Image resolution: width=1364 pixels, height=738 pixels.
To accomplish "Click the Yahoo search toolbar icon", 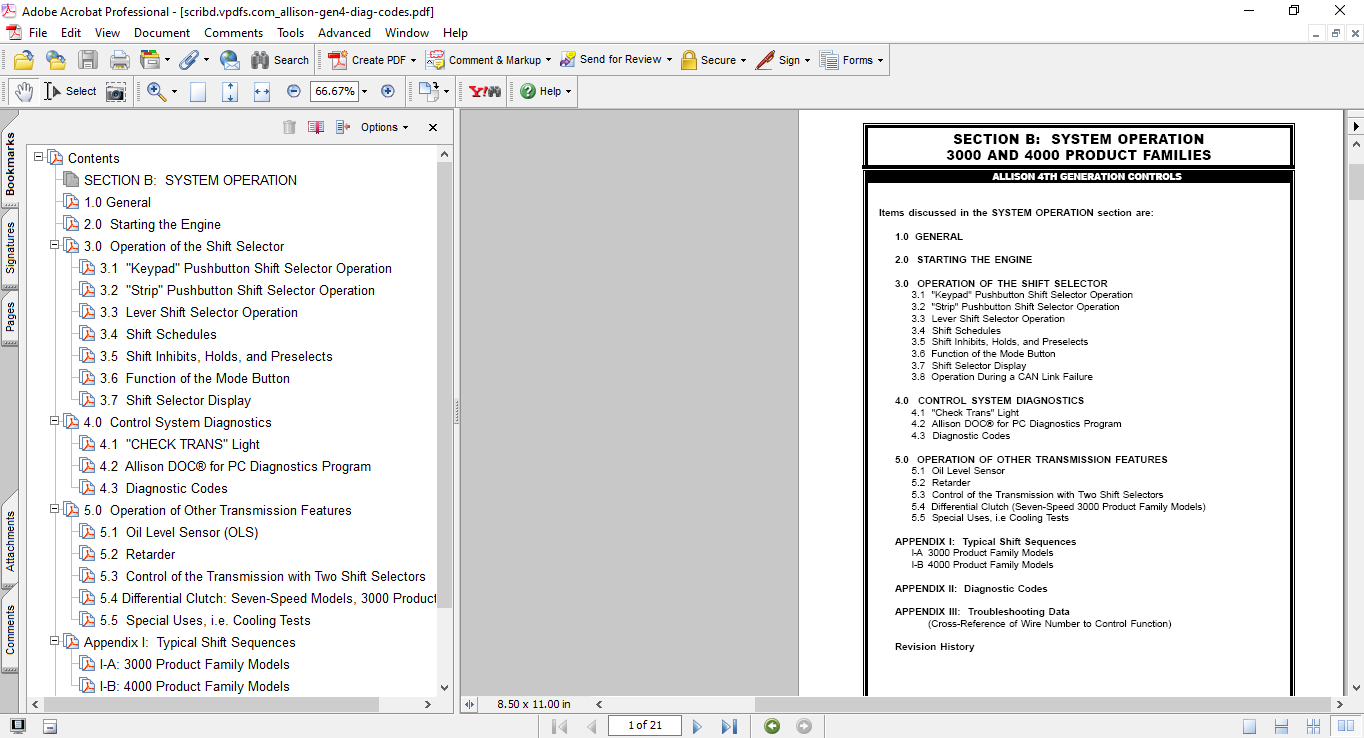I will click(485, 91).
